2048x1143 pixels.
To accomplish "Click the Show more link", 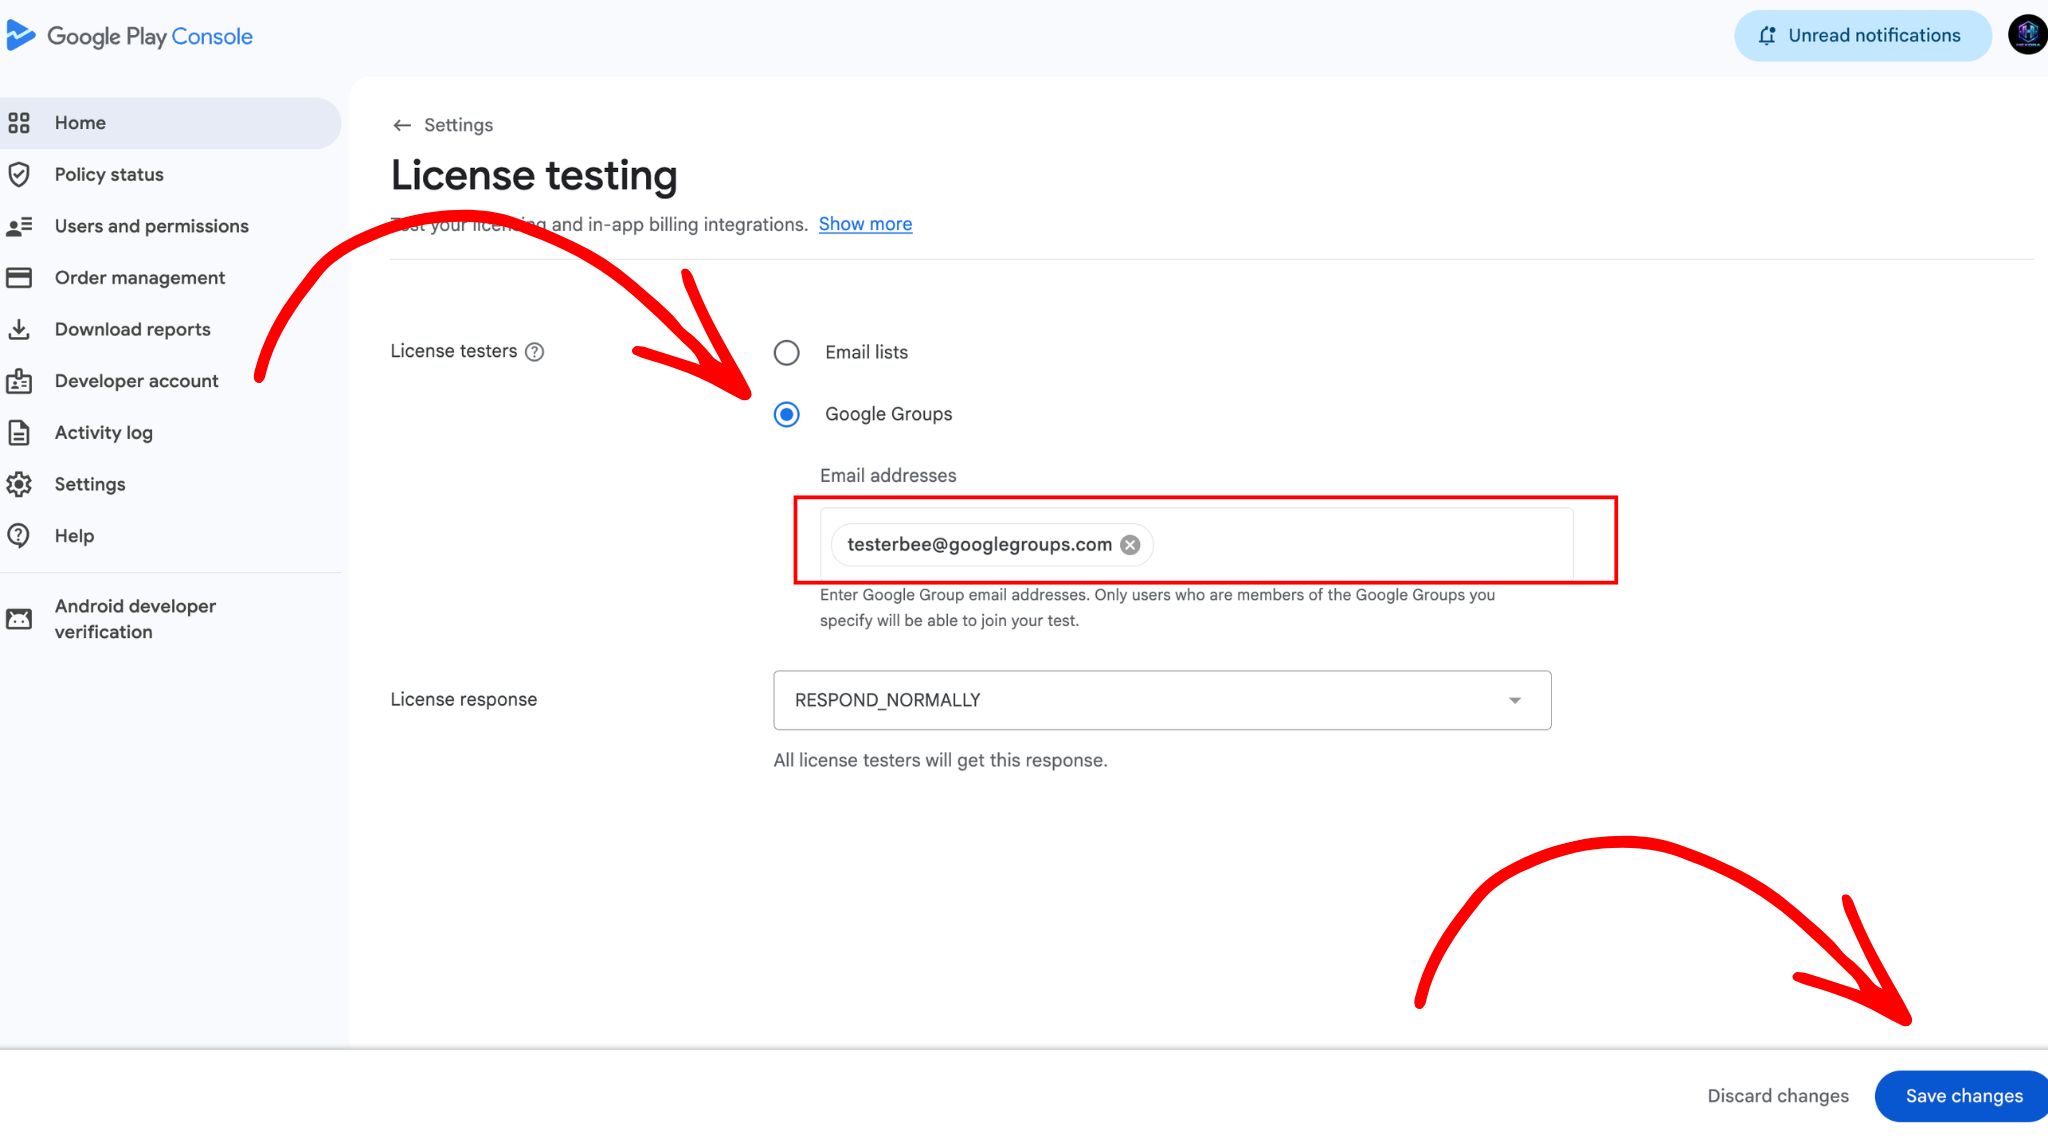I will pyautogui.click(x=865, y=224).
